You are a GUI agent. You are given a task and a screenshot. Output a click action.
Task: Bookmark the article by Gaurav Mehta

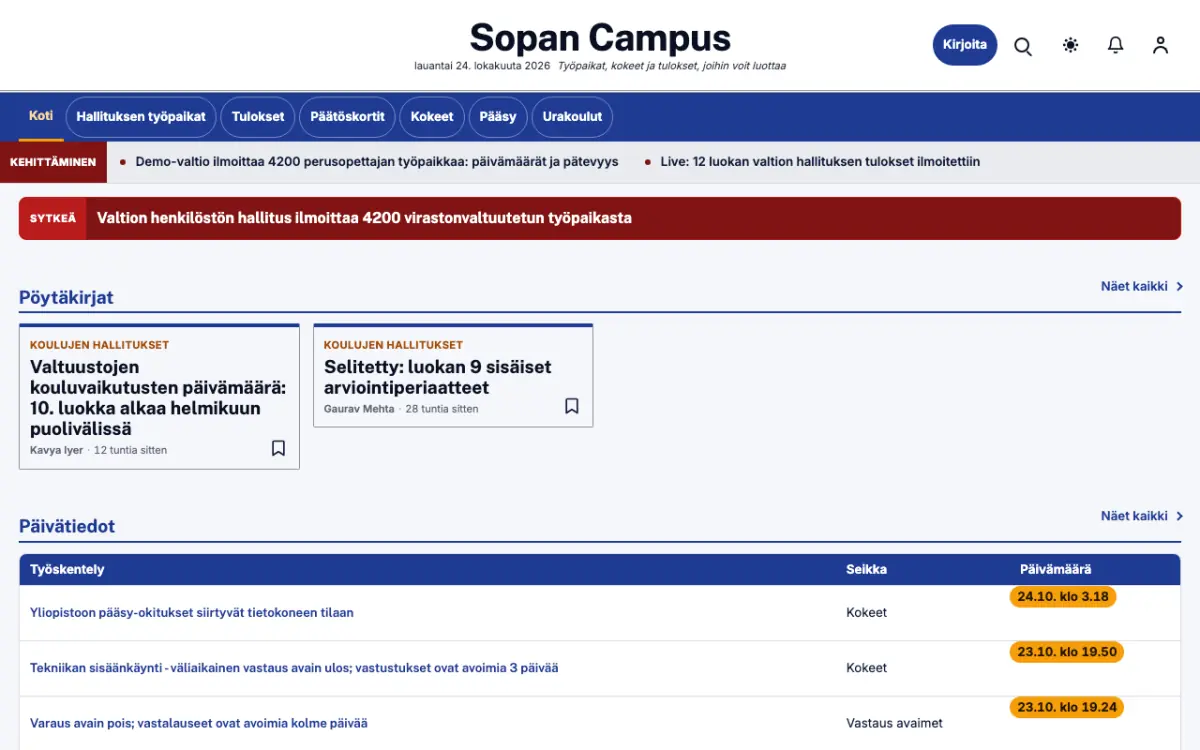tap(572, 406)
